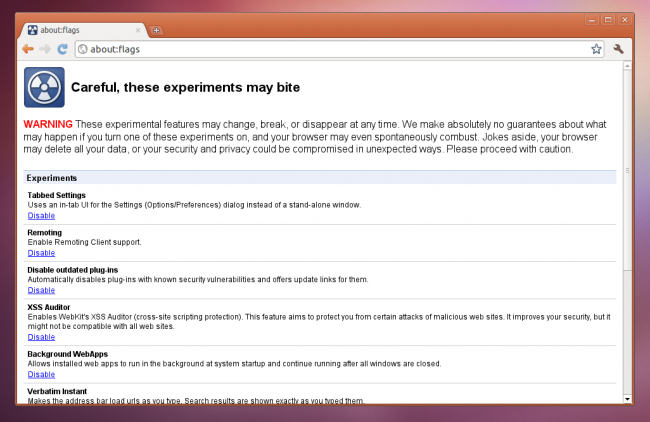Click 'Careful, these experiments may bite' heading

pos(185,87)
